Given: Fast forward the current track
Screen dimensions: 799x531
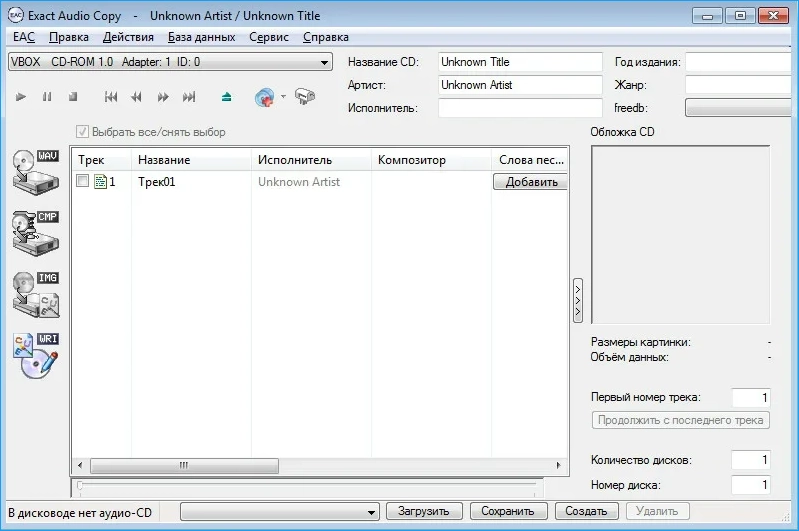Looking at the screenshot, I should [x=163, y=97].
